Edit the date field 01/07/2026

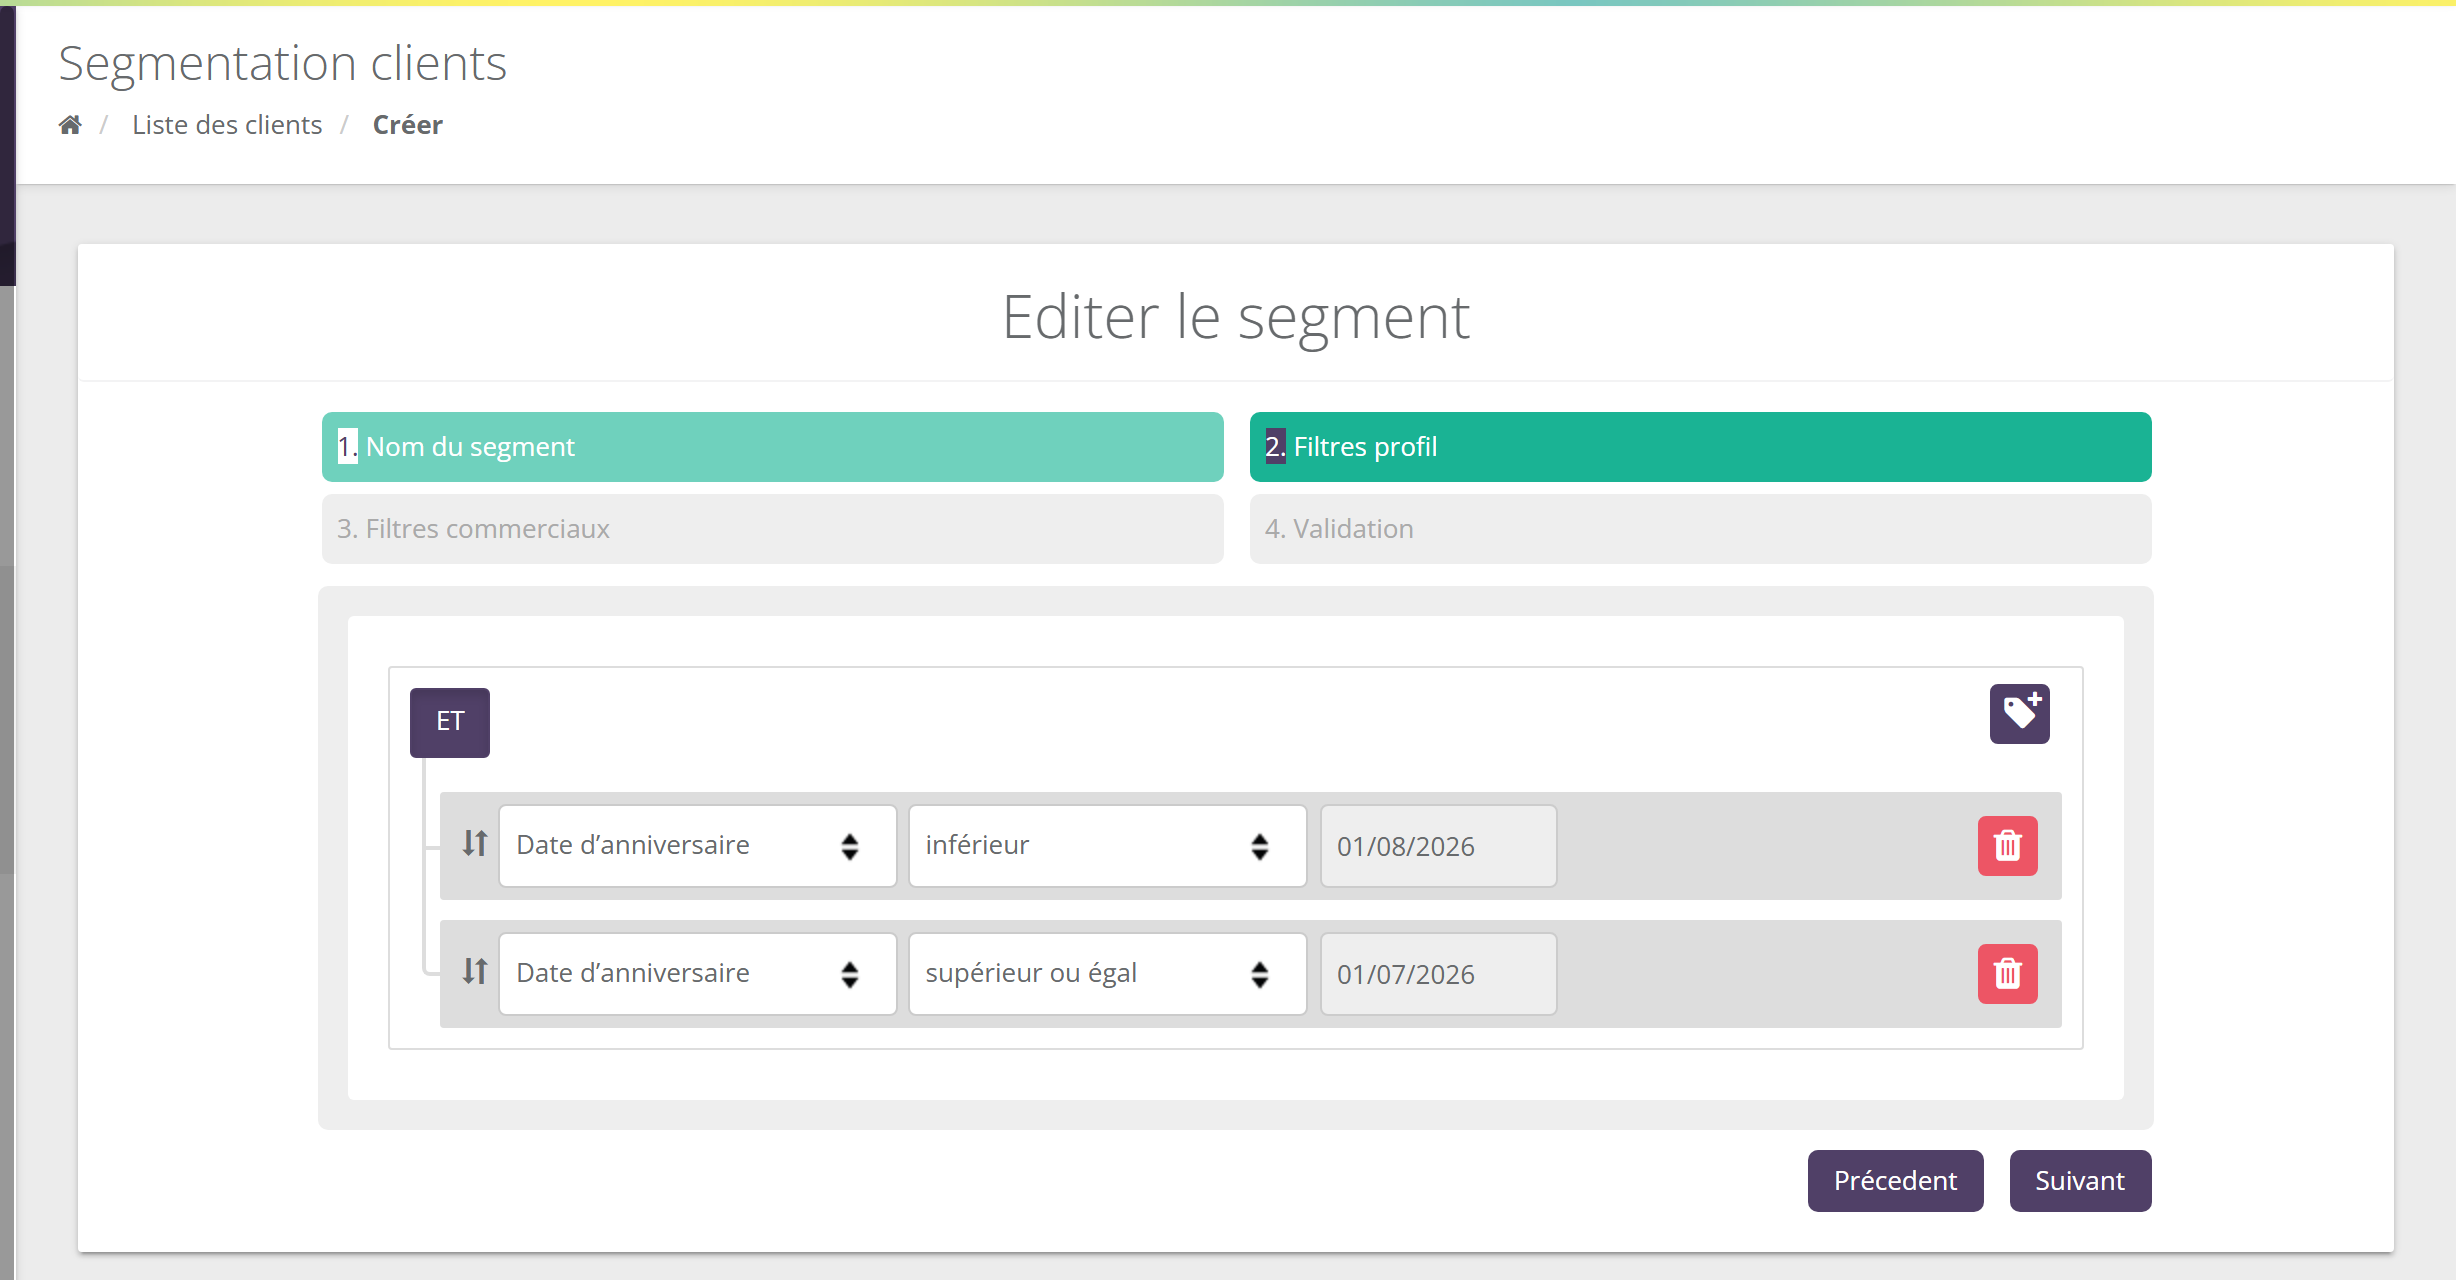click(x=1438, y=974)
